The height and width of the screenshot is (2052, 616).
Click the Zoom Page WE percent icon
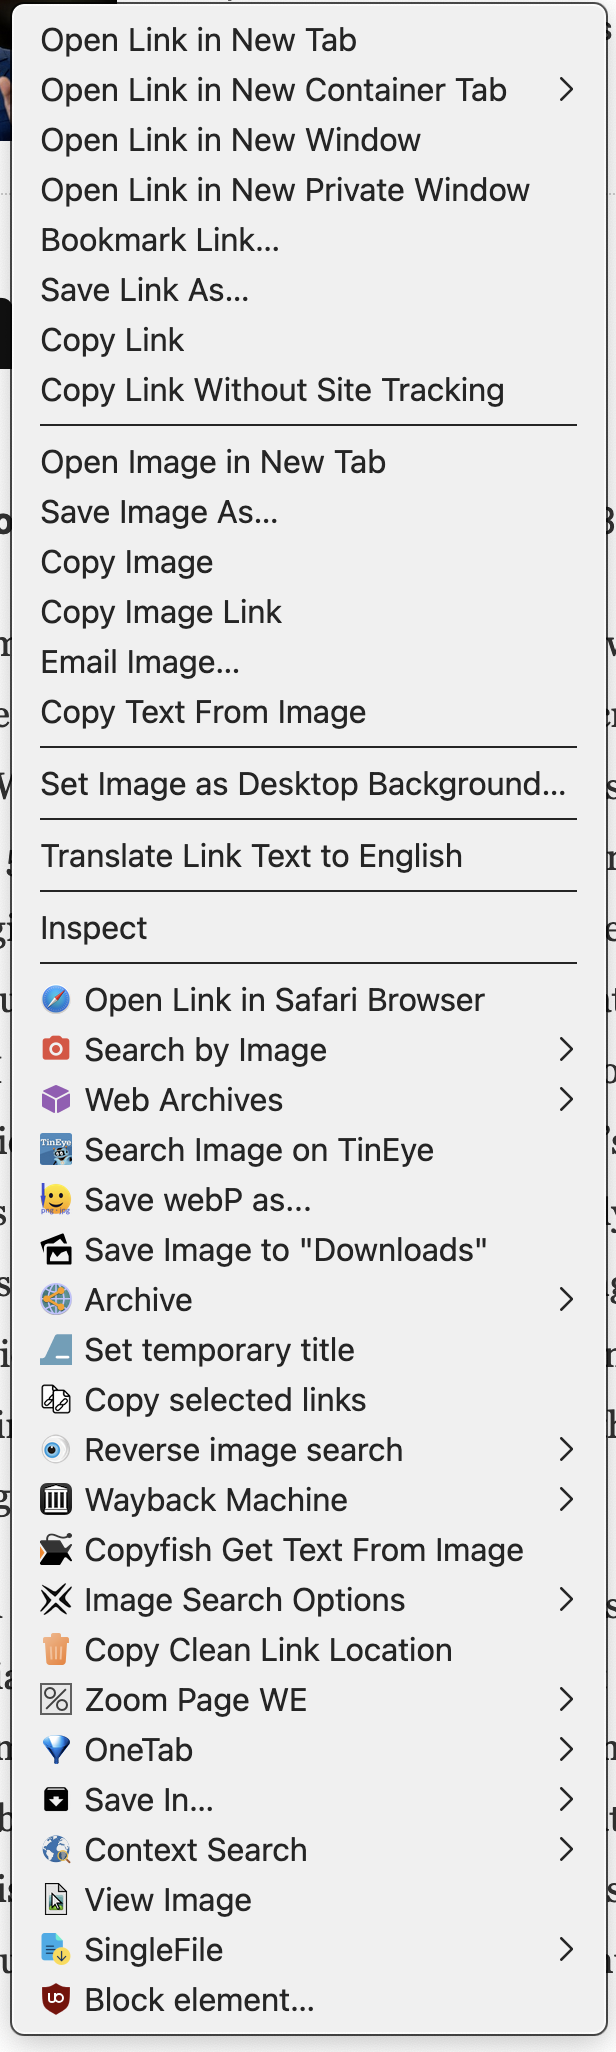pyautogui.click(x=56, y=1700)
